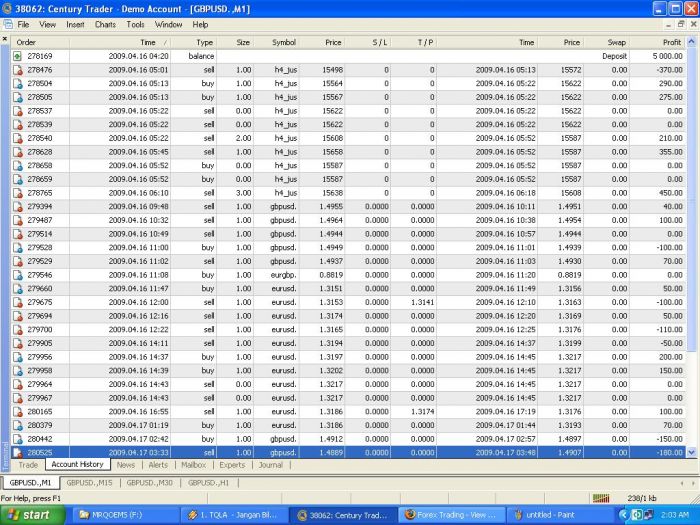Switch to the GBPUSD.,M30 chart tab
The width and height of the screenshot is (700, 525).
147,482
